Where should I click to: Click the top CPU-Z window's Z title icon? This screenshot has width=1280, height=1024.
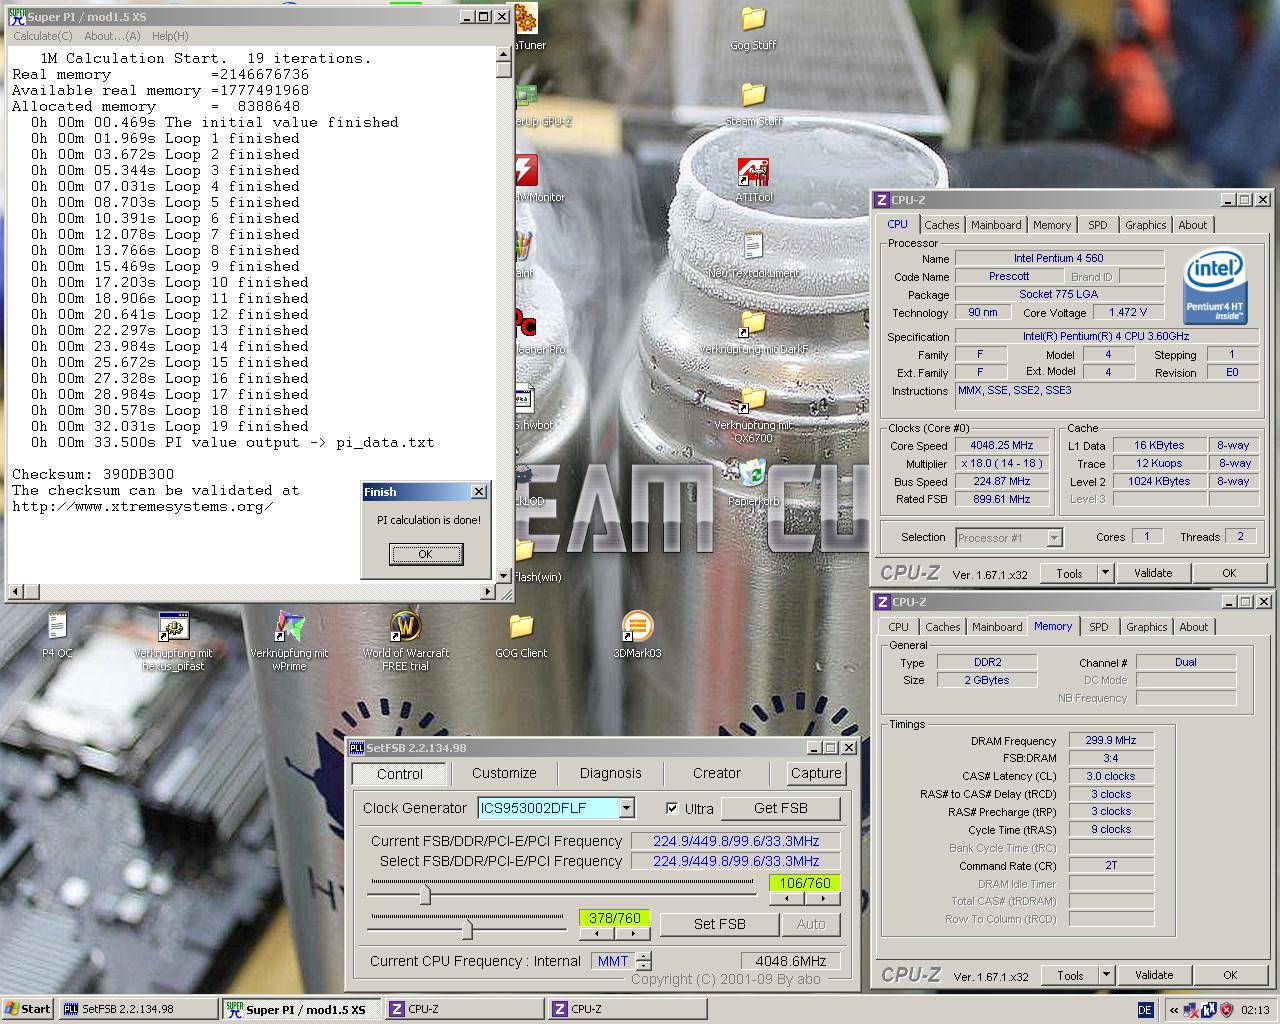882,199
